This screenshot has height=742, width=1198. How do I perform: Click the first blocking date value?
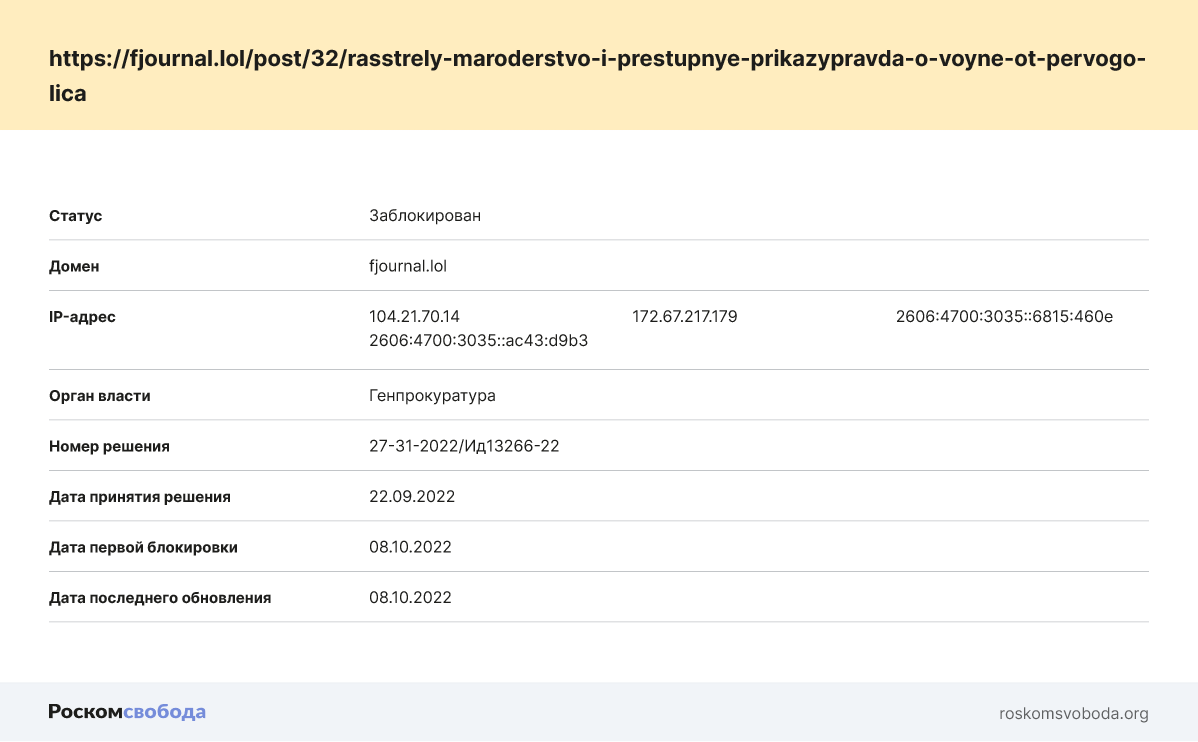coord(410,547)
